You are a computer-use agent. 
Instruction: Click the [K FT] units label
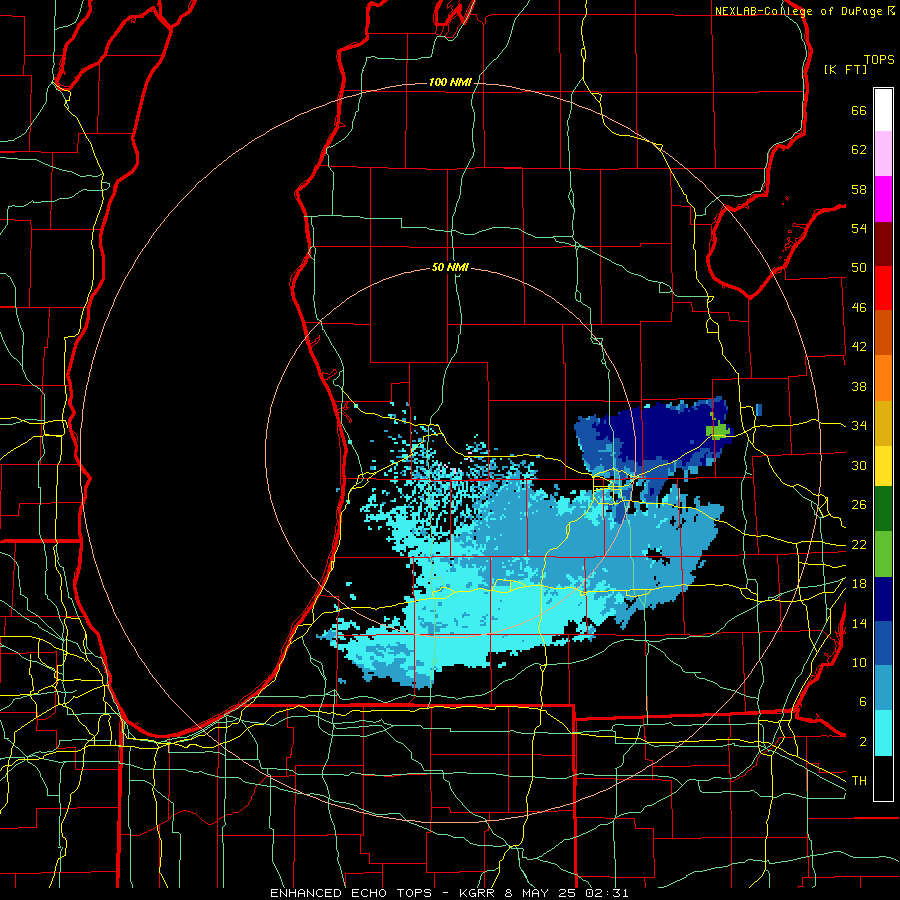[x=845, y=69]
